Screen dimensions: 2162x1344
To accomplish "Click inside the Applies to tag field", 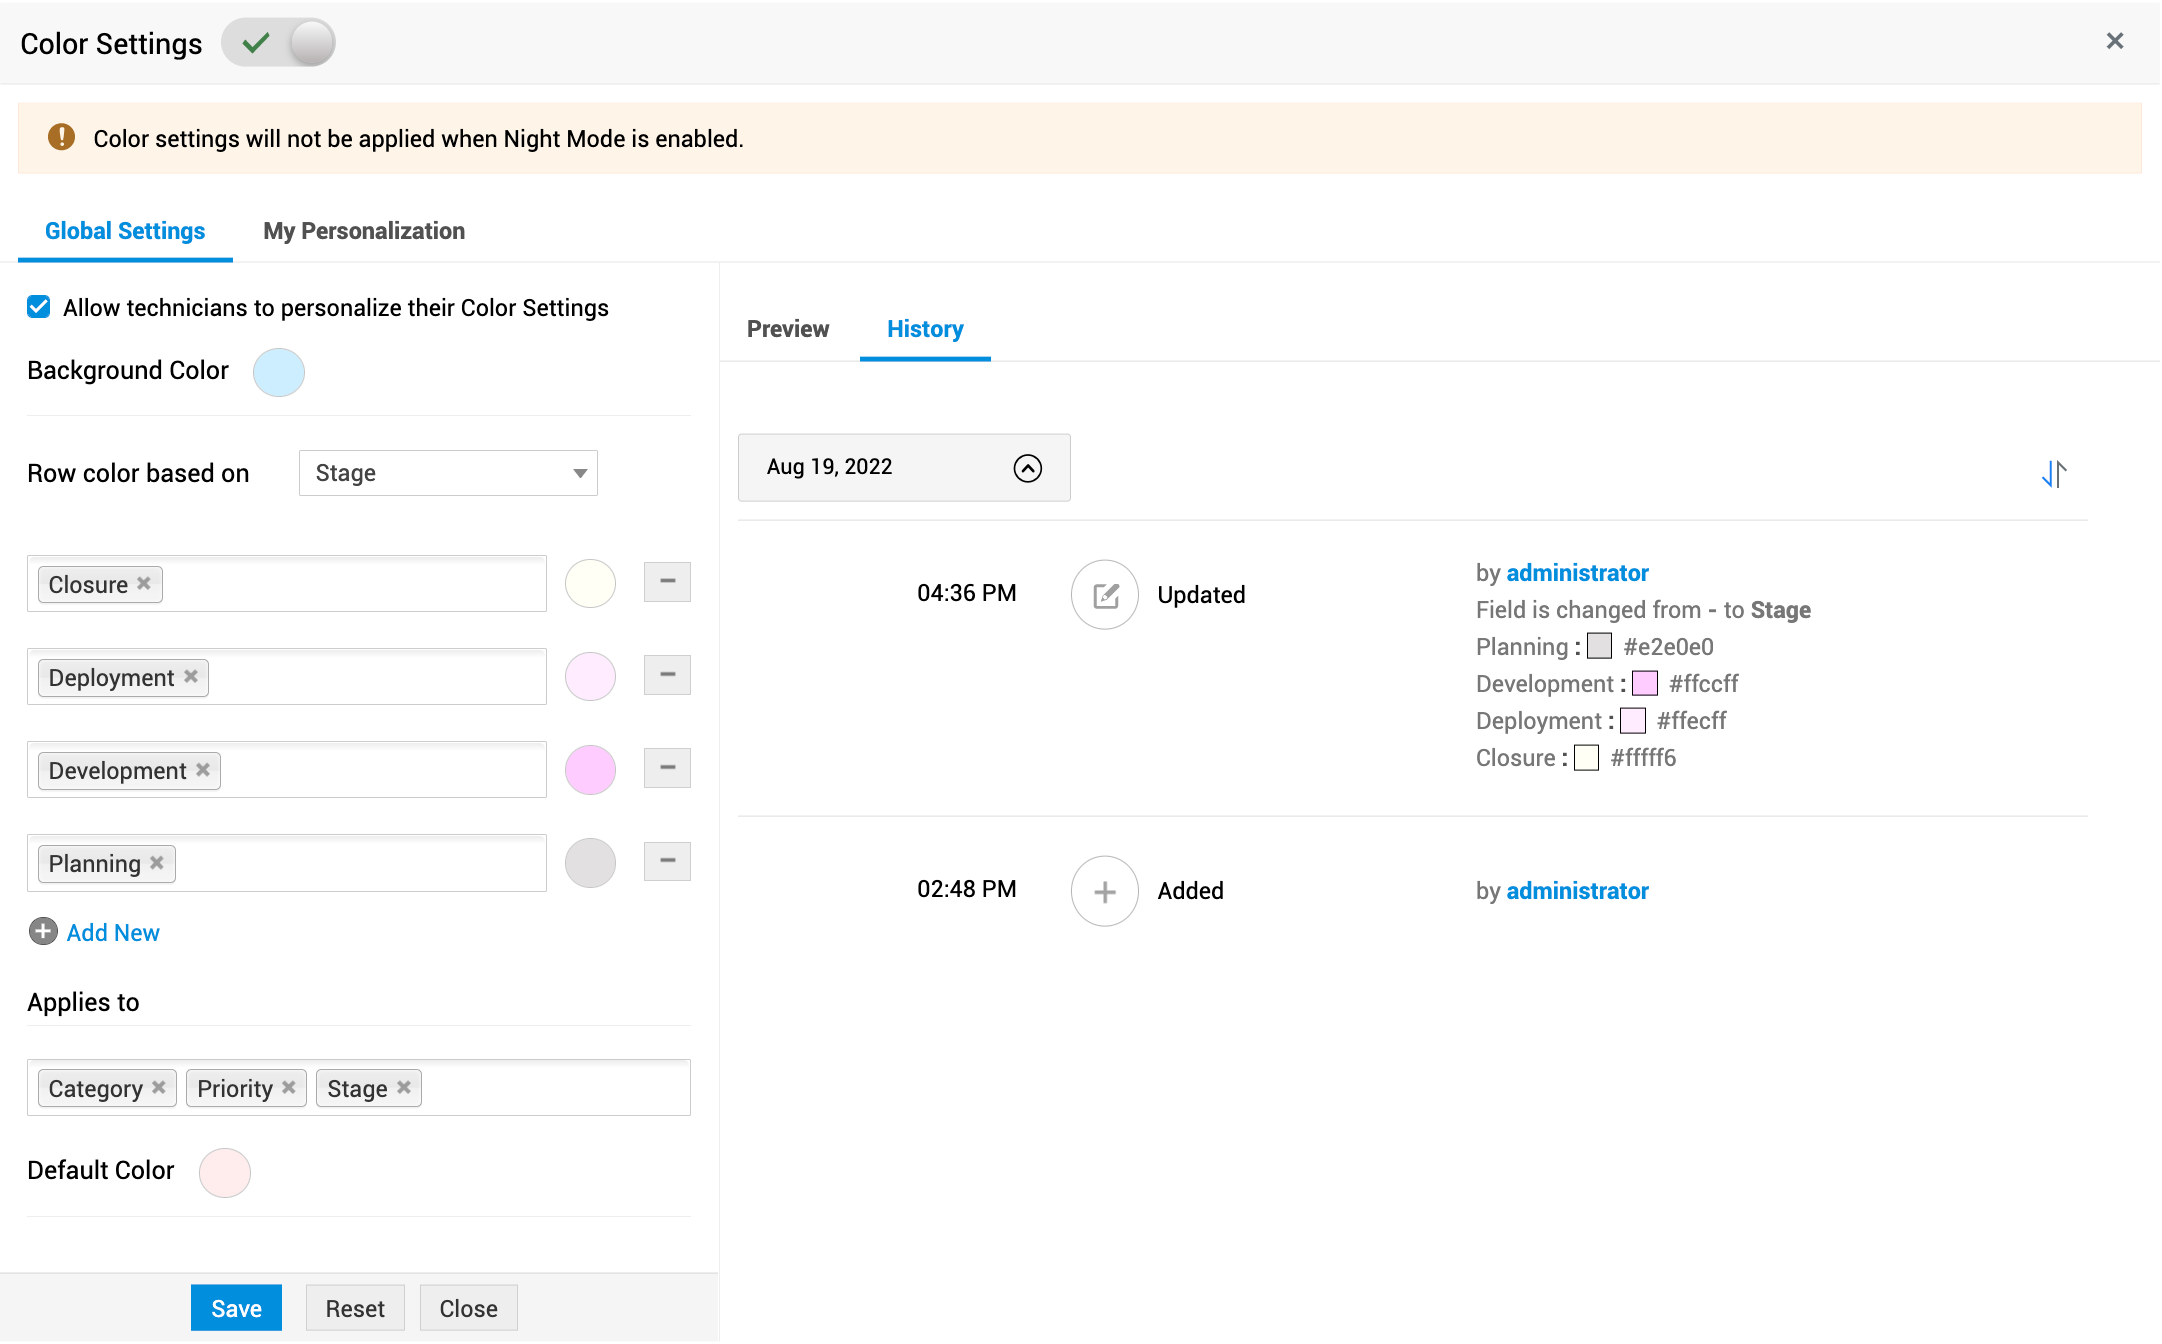I will (x=556, y=1088).
